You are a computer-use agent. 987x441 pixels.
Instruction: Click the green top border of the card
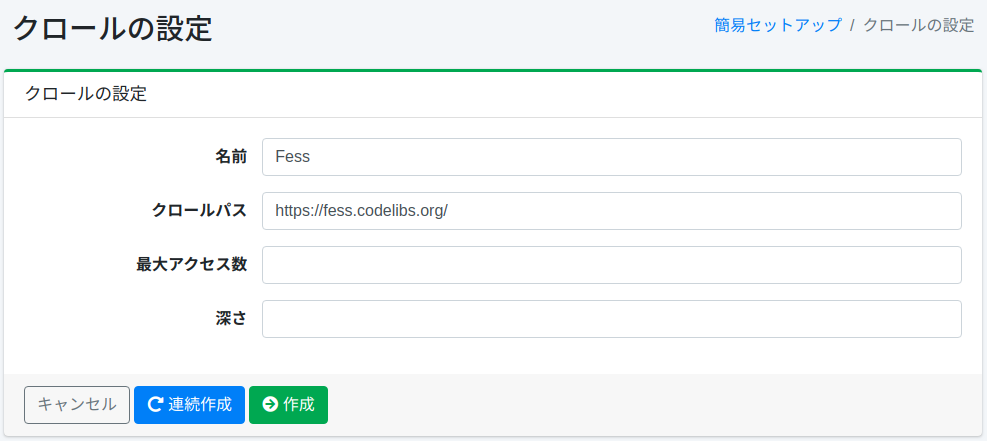[x=493, y=70]
